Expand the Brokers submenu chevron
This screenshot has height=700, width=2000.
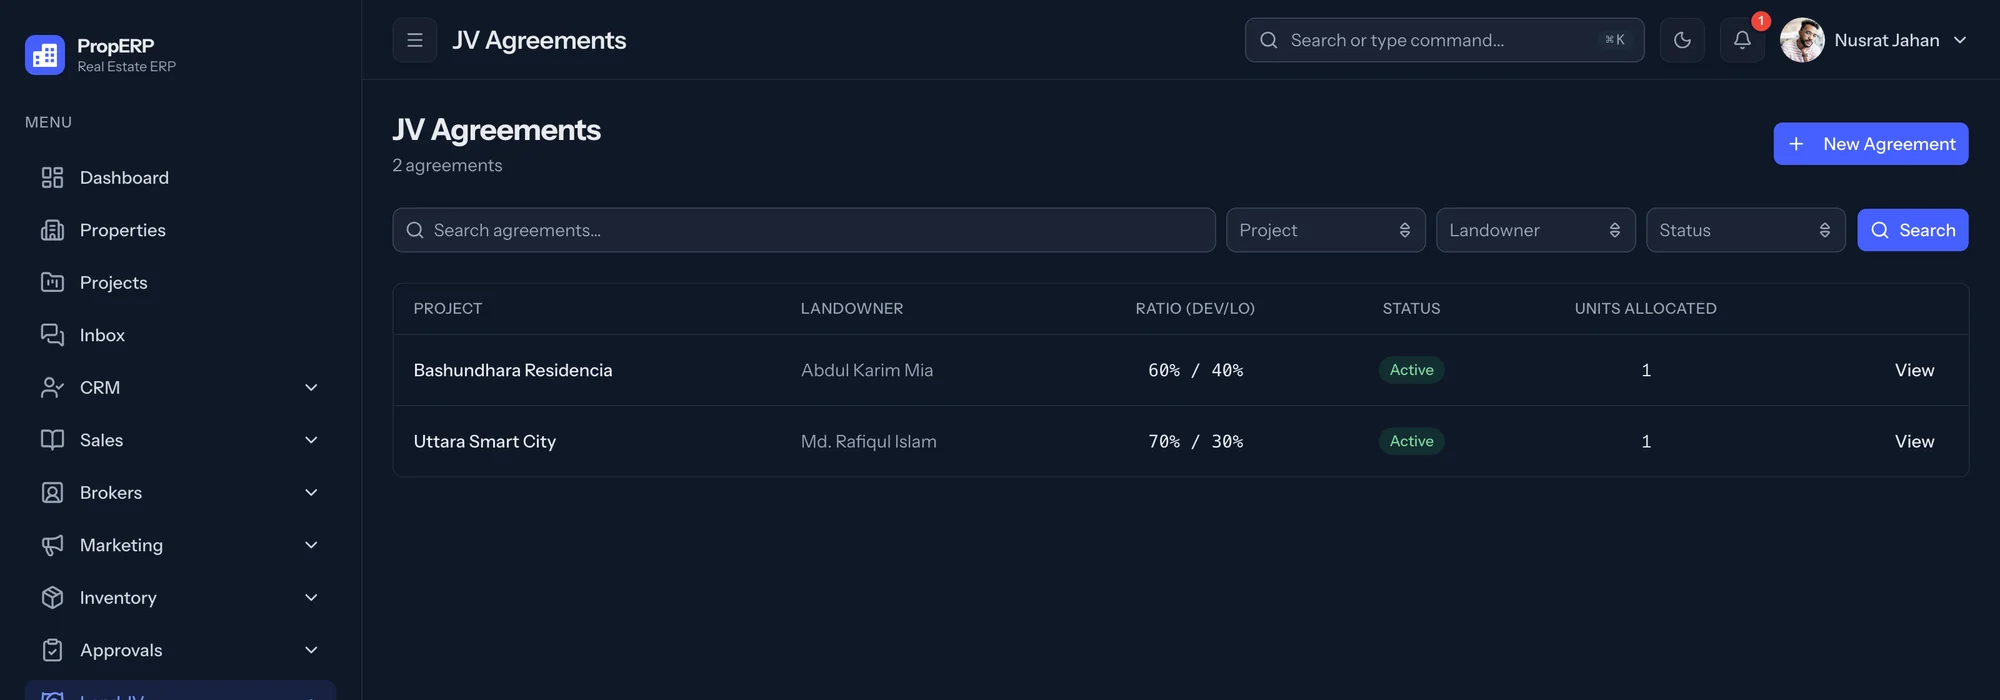coord(311,493)
